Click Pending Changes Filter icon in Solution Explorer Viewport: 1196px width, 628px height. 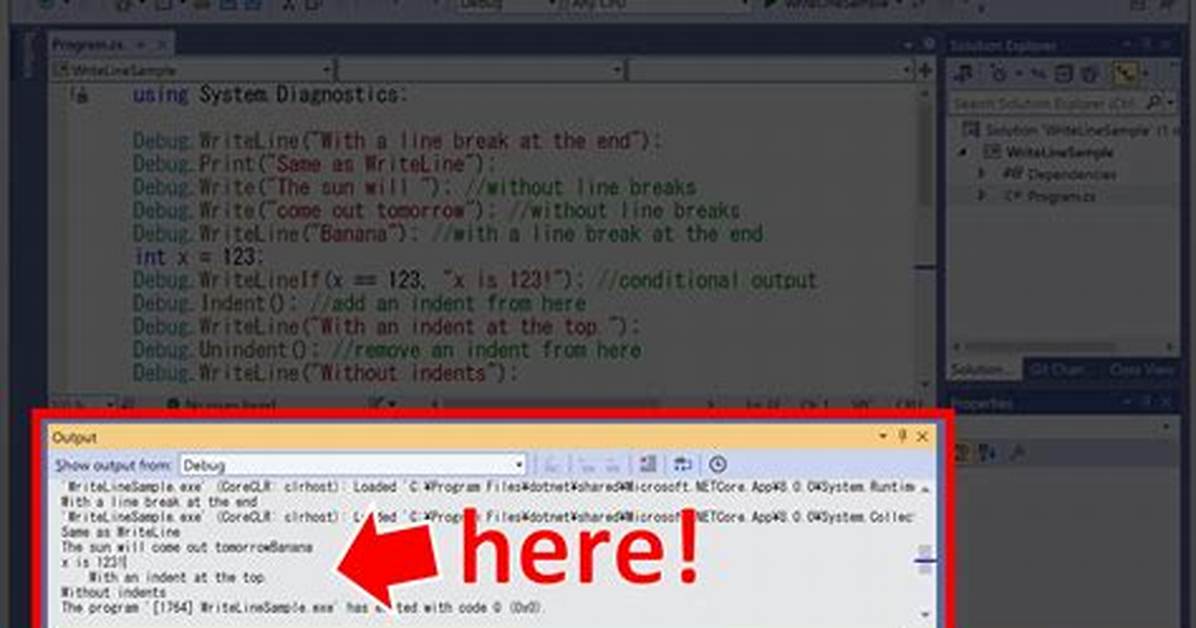(x=998, y=73)
